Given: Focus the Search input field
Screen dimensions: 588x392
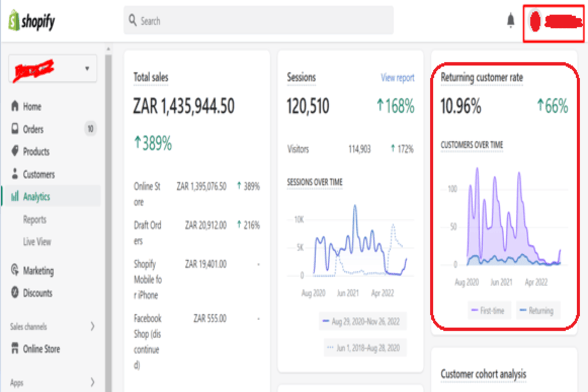Looking at the screenshot, I should (x=258, y=20).
